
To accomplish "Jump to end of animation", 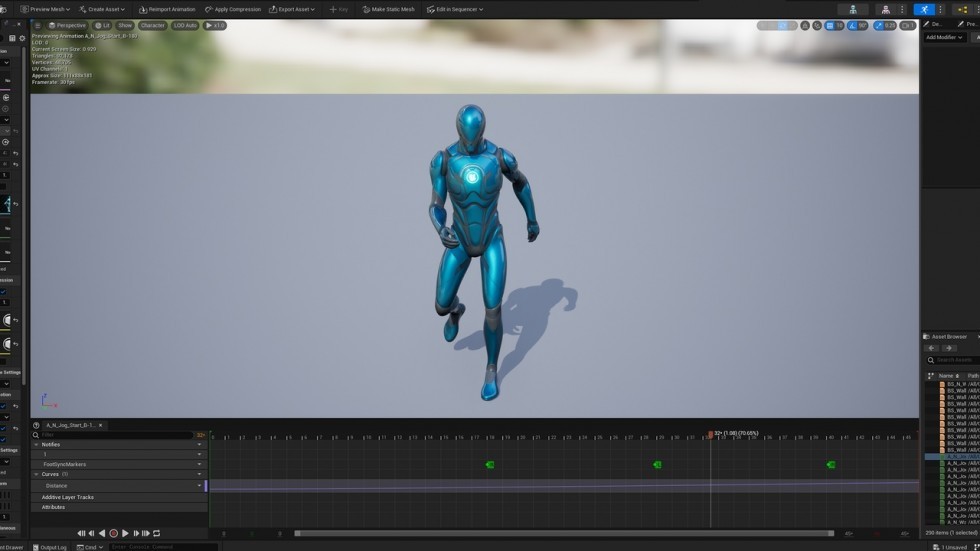I will (146, 534).
